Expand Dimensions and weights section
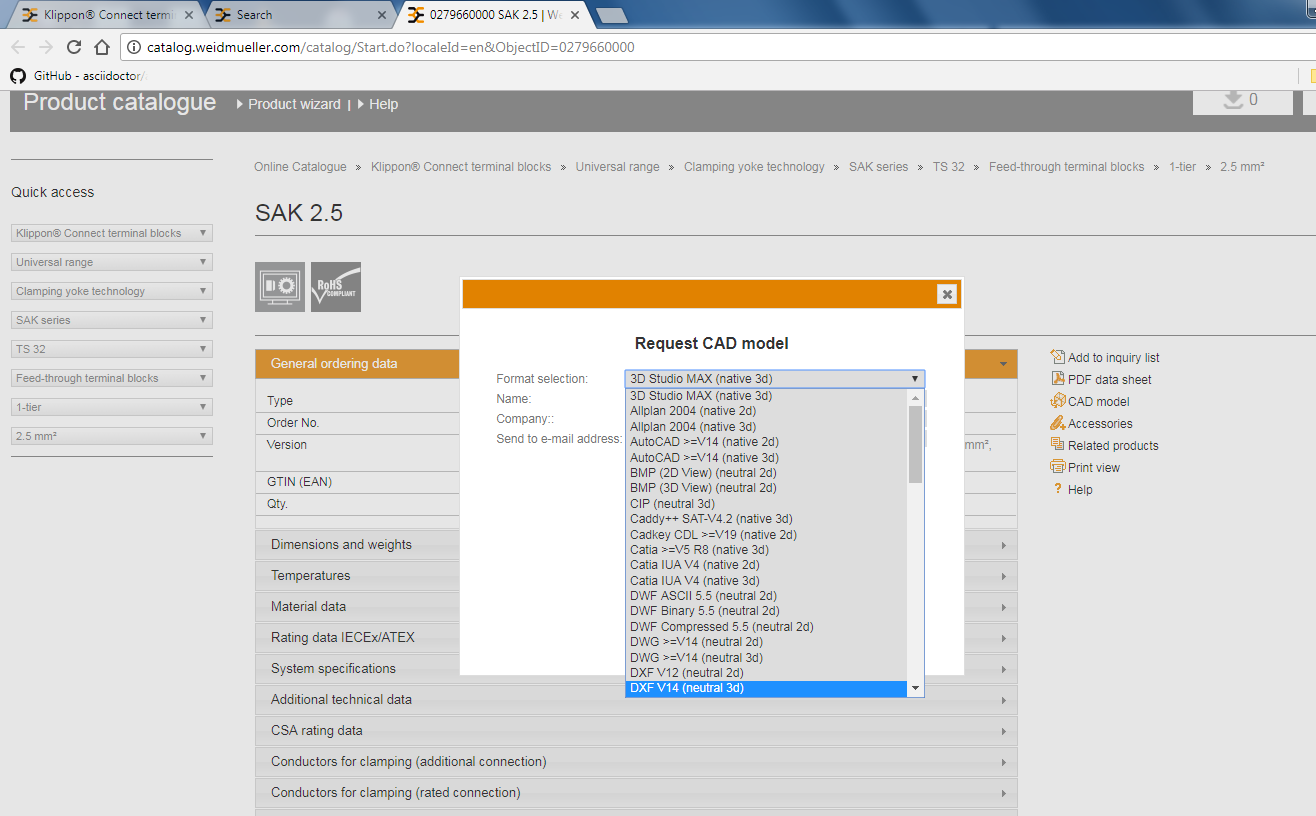The image size is (1316, 816). (636, 545)
